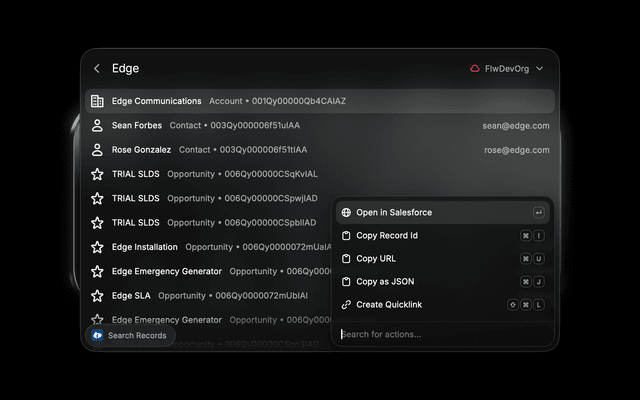Click the star icon for TRIAL SLDS 006Qy00000CSpwjIAD
Image resolution: width=640 pixels, height=400 pixels.
tap(97, 199)
